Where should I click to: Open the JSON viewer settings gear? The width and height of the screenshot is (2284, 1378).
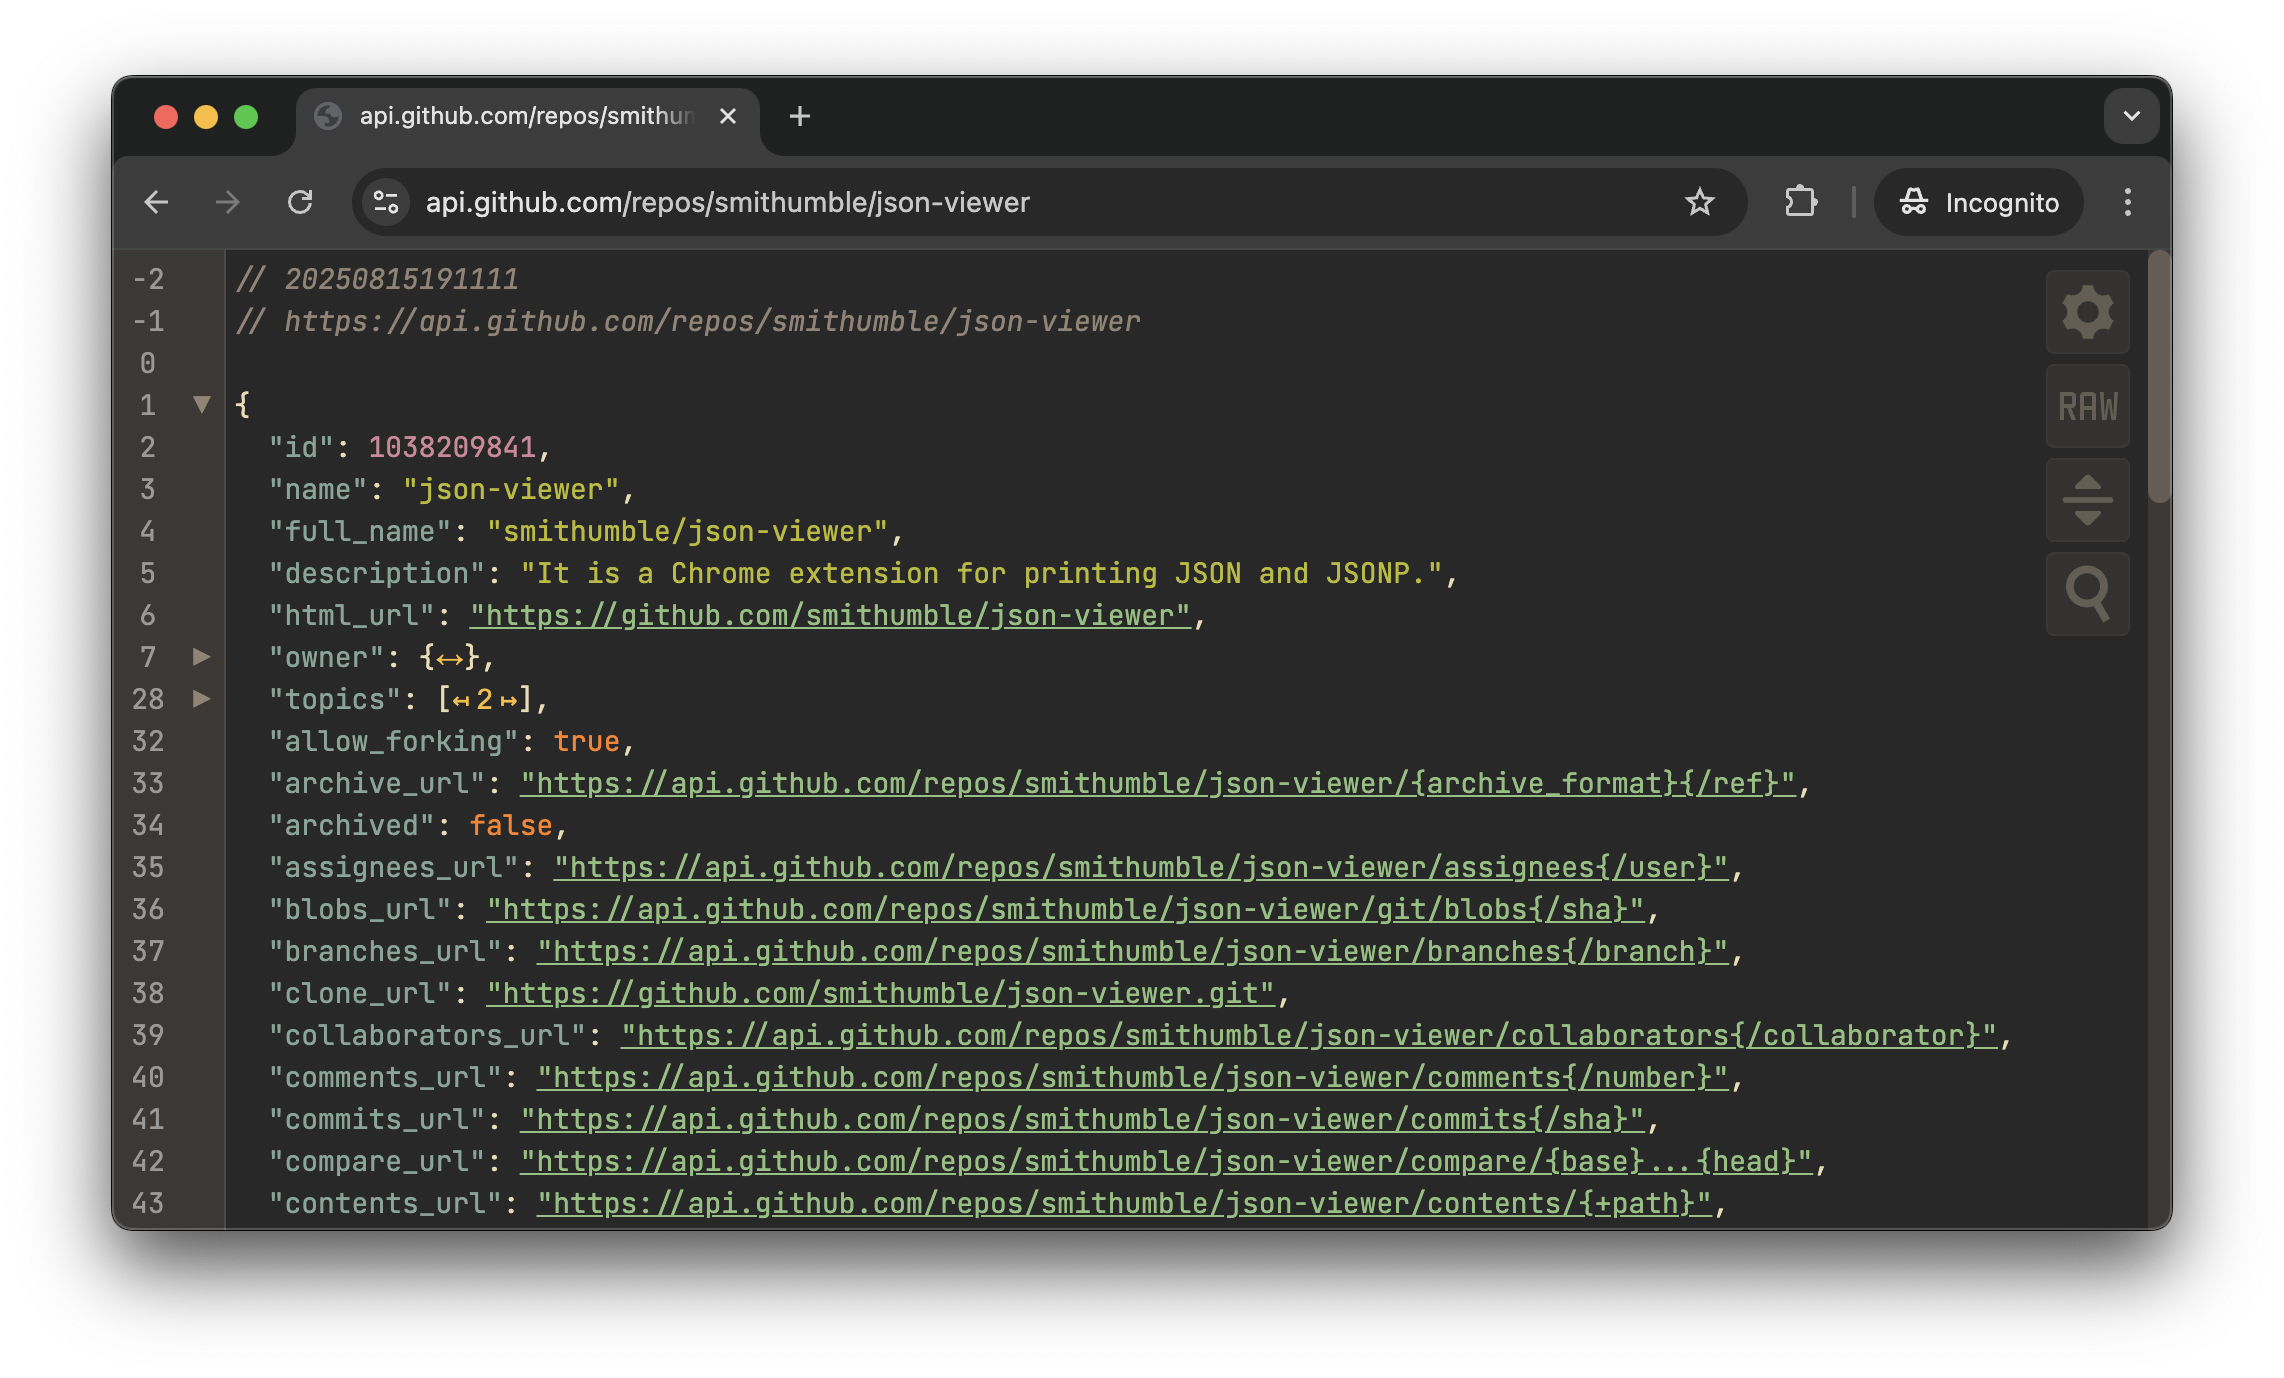pyautogui.click(x=2087, y=312)
